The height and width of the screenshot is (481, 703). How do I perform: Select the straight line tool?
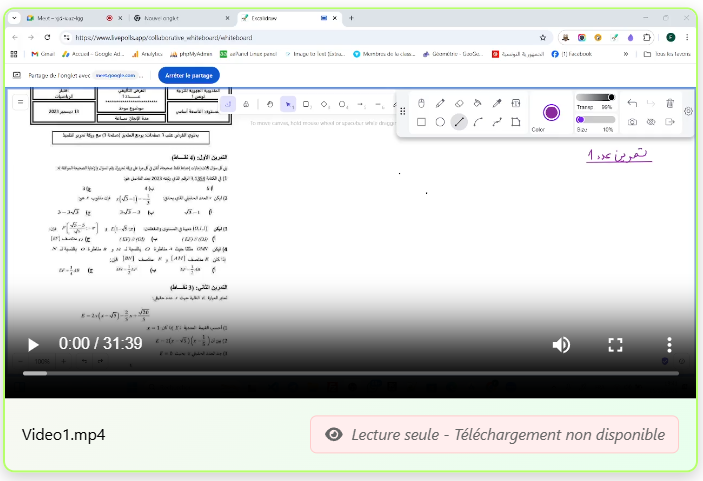[459, 122]
